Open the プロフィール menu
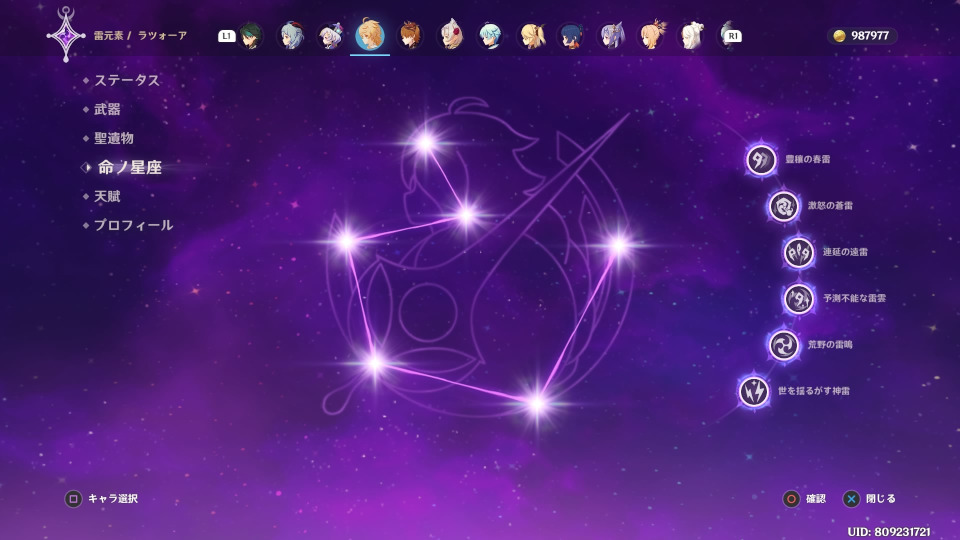 [133, 225]
